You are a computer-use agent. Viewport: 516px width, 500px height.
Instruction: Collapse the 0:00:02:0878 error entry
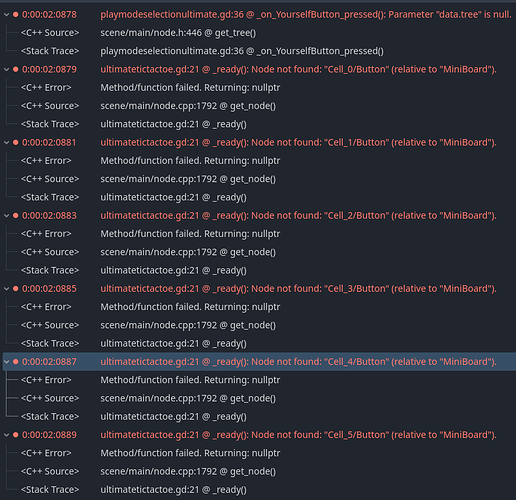coord(6,15)
